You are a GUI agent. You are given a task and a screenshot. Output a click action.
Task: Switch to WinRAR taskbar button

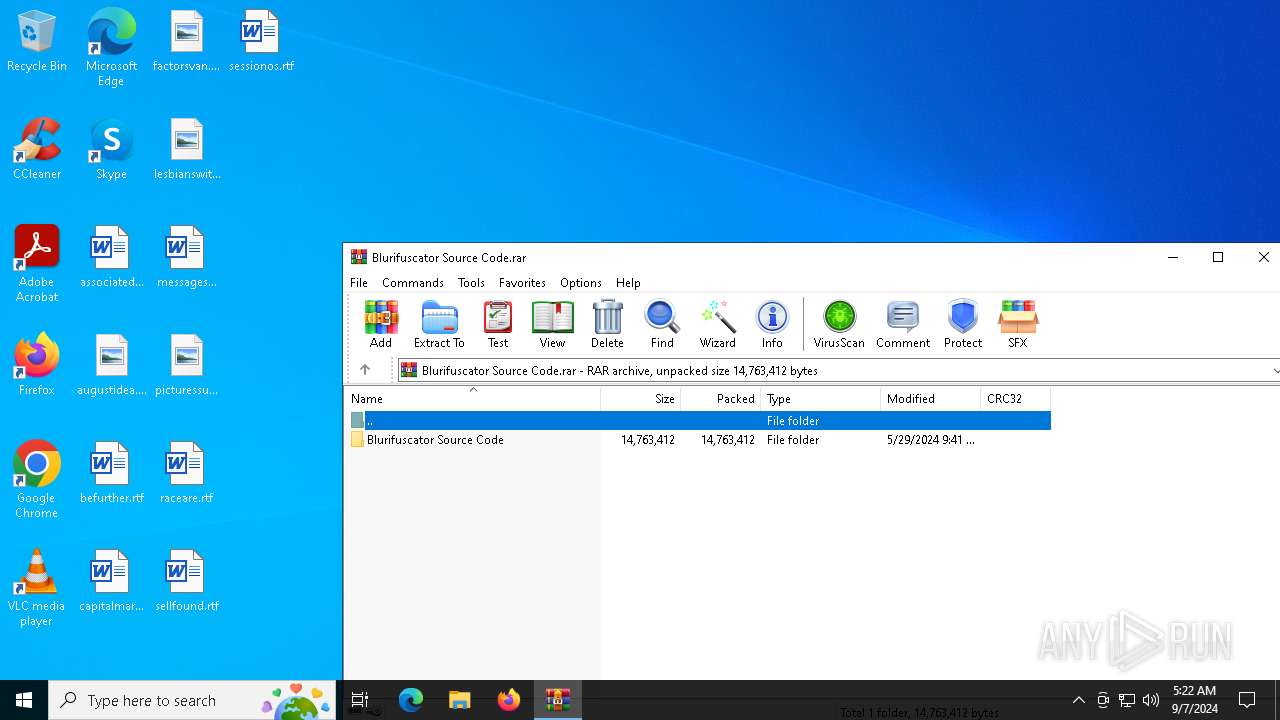pyautogui.click(x=558, y=700)
